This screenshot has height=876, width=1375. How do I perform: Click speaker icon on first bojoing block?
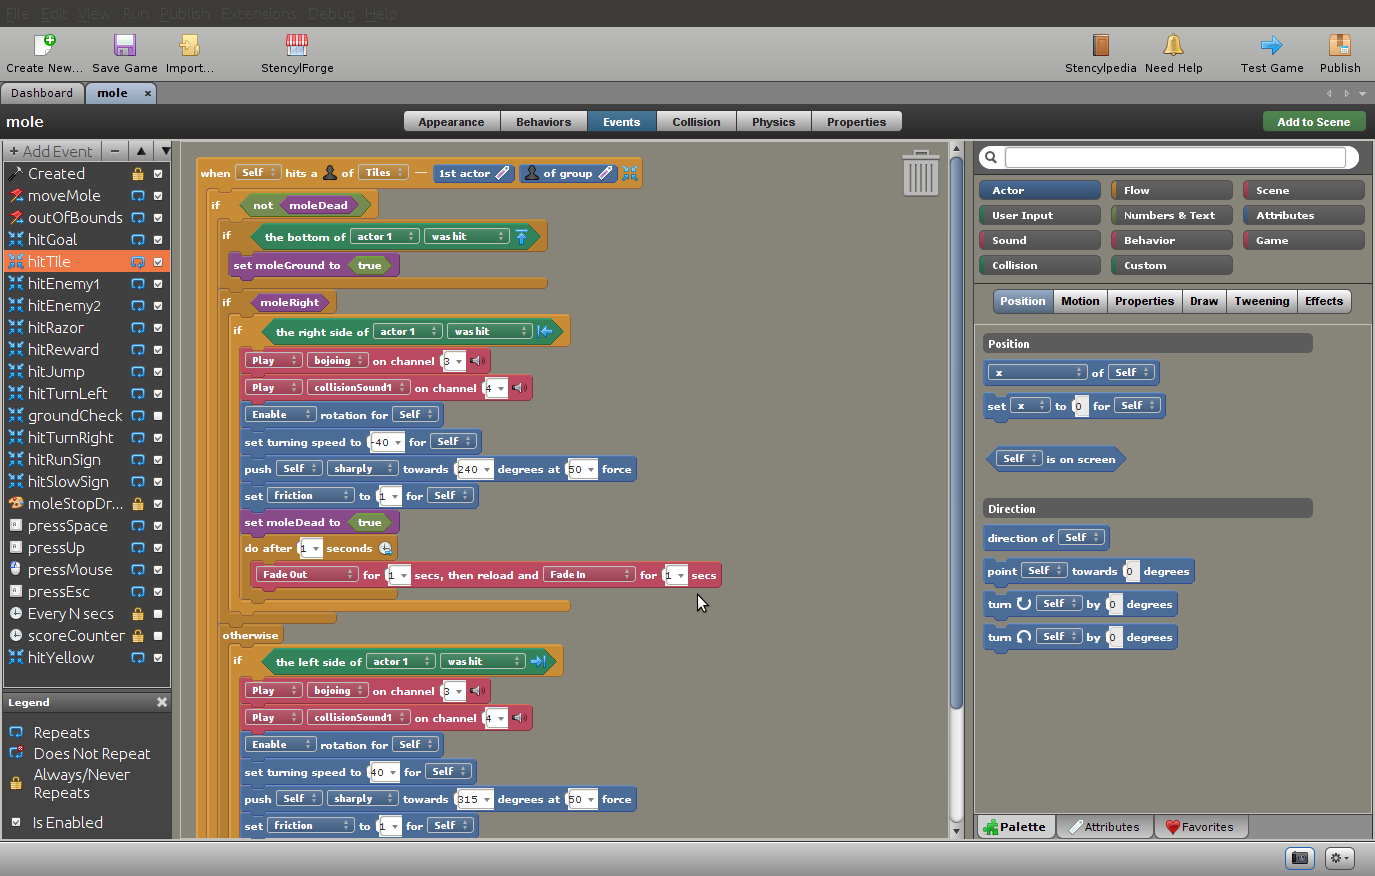pos(478,361)
